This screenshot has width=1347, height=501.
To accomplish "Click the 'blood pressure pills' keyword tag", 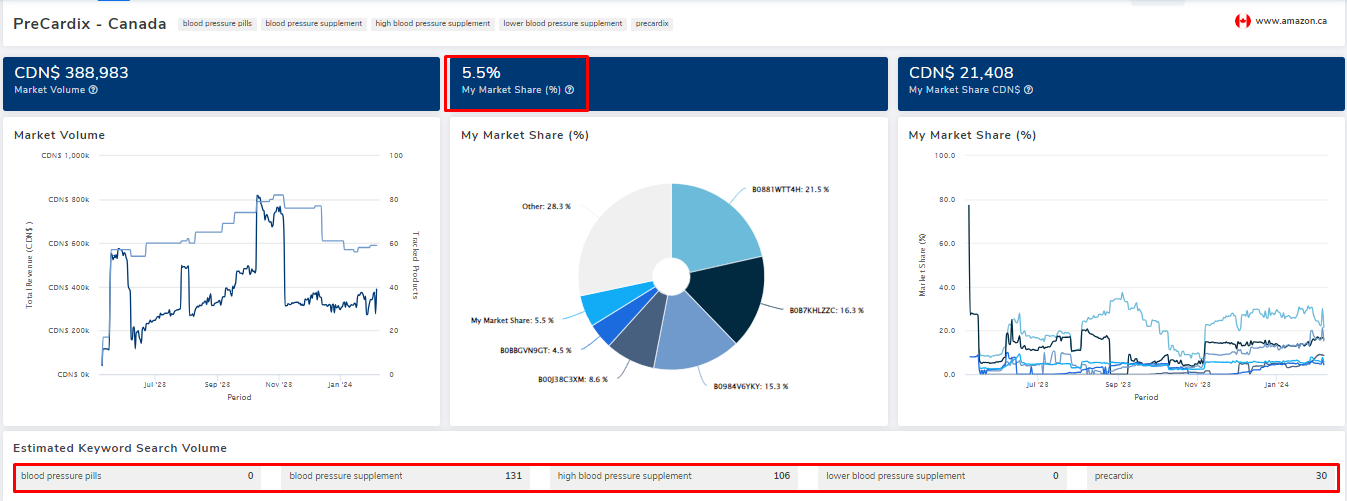I will pos(217,23).
